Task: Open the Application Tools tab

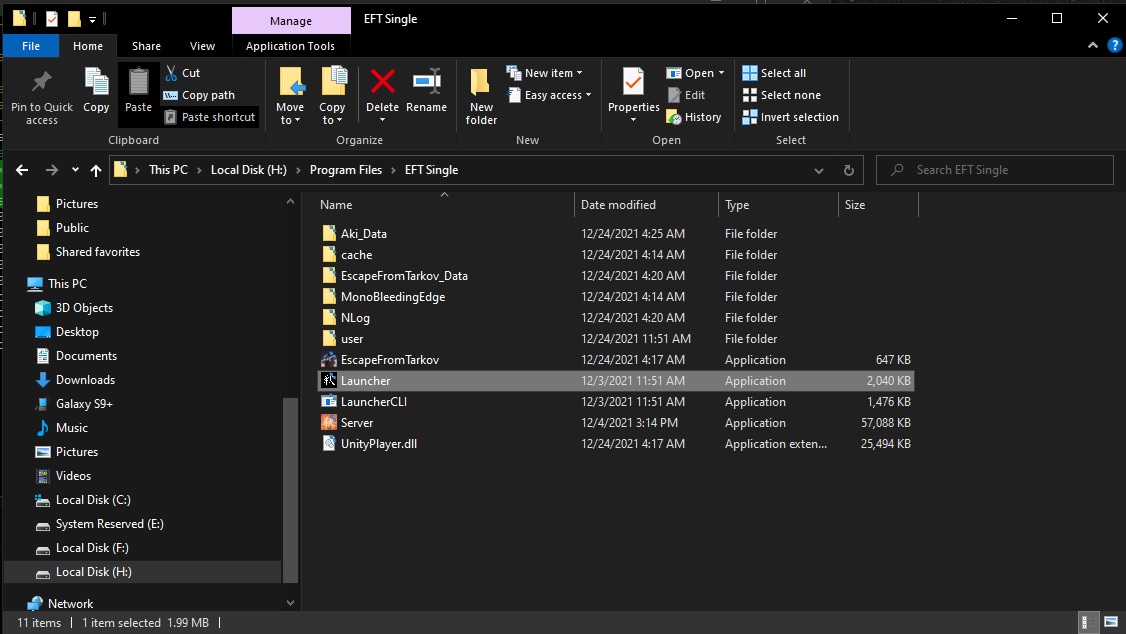Action: tap(290, 46)
